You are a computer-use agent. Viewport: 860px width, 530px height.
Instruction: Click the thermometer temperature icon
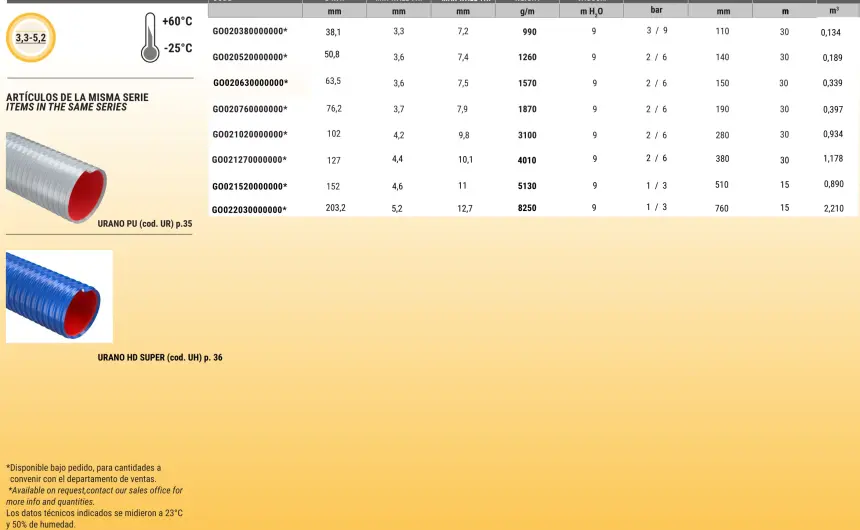(x=149, y=37)
